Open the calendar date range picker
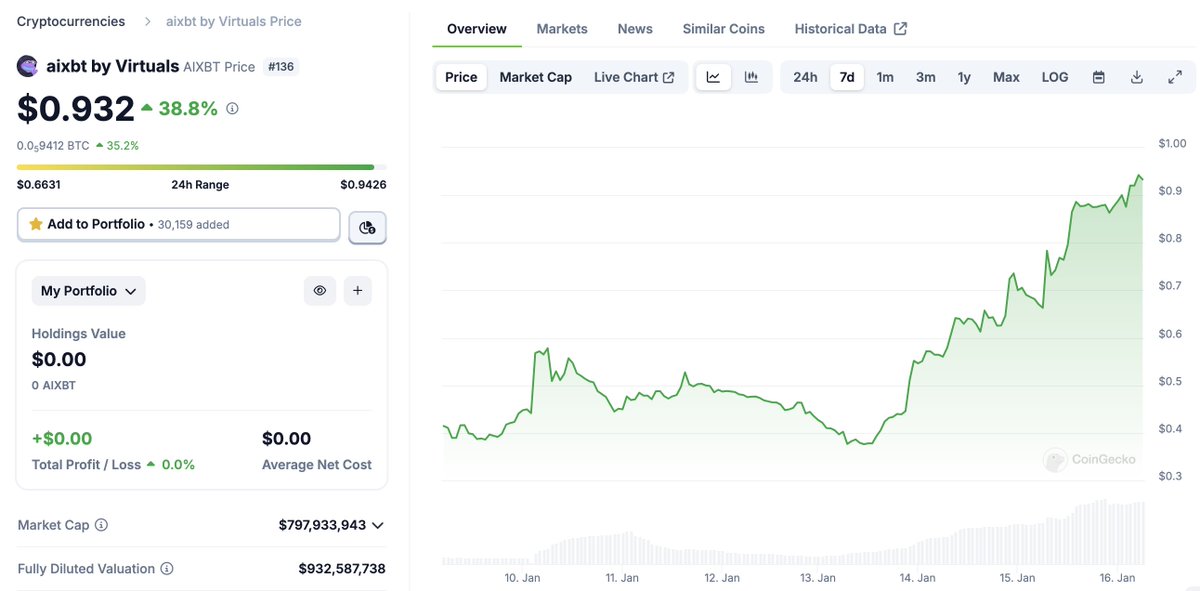 click(x=1099, y=77)
